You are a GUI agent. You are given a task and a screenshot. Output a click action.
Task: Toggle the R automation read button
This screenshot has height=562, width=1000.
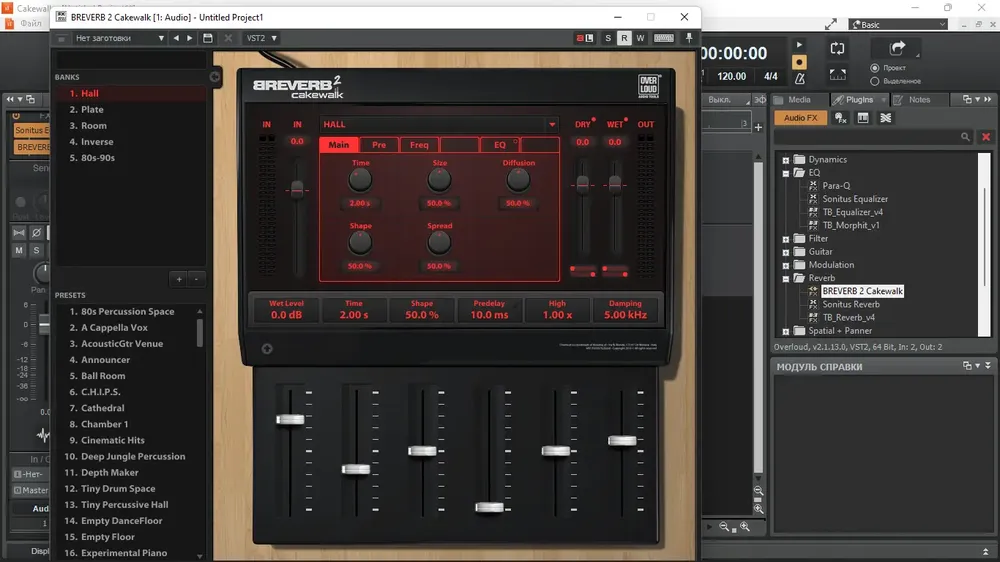point(624,38)
